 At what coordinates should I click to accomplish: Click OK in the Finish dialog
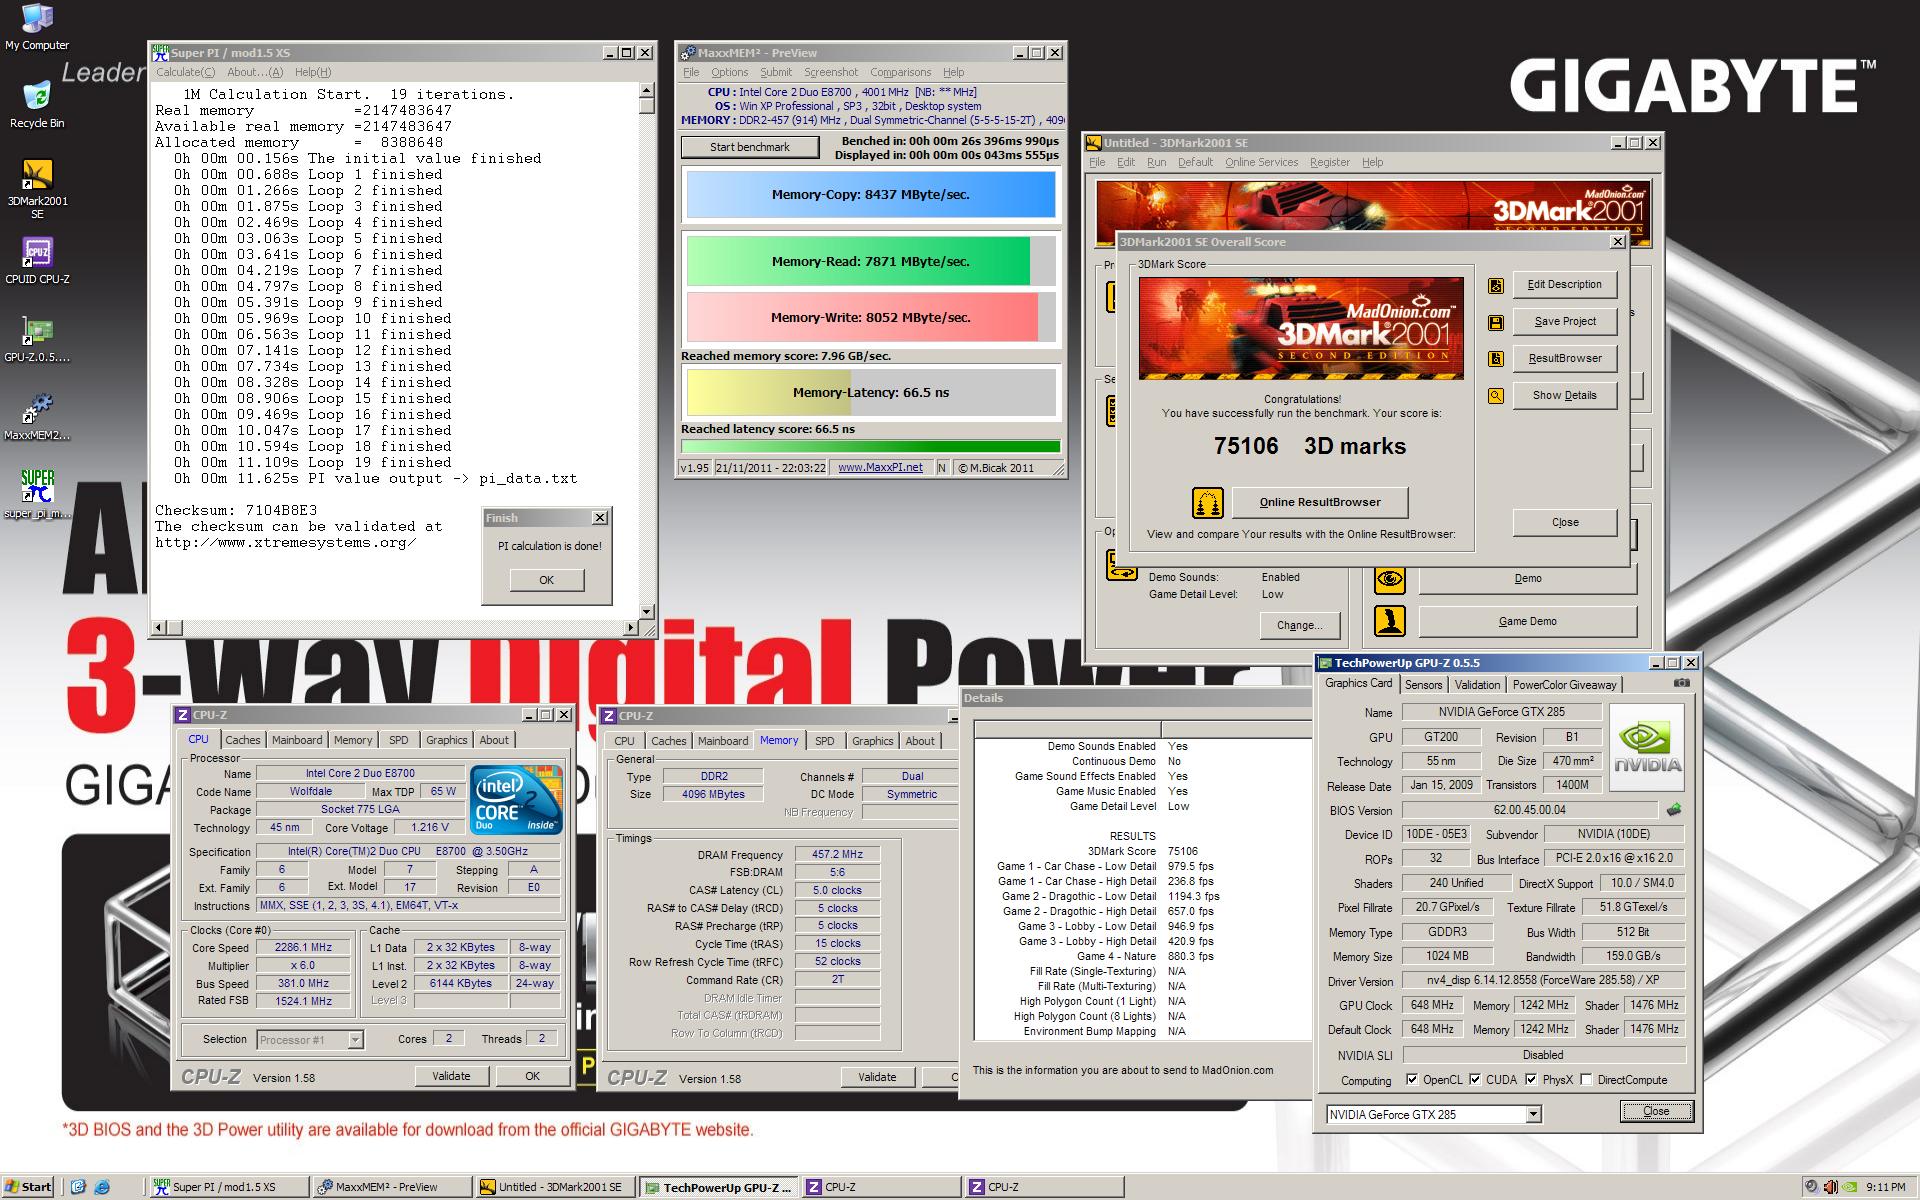(546, 580)
